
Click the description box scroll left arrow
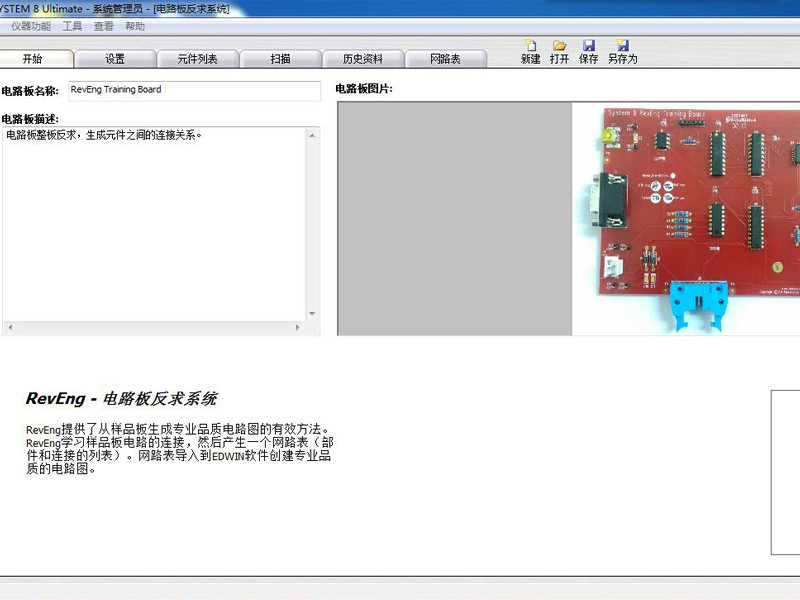tap(10, 328)
